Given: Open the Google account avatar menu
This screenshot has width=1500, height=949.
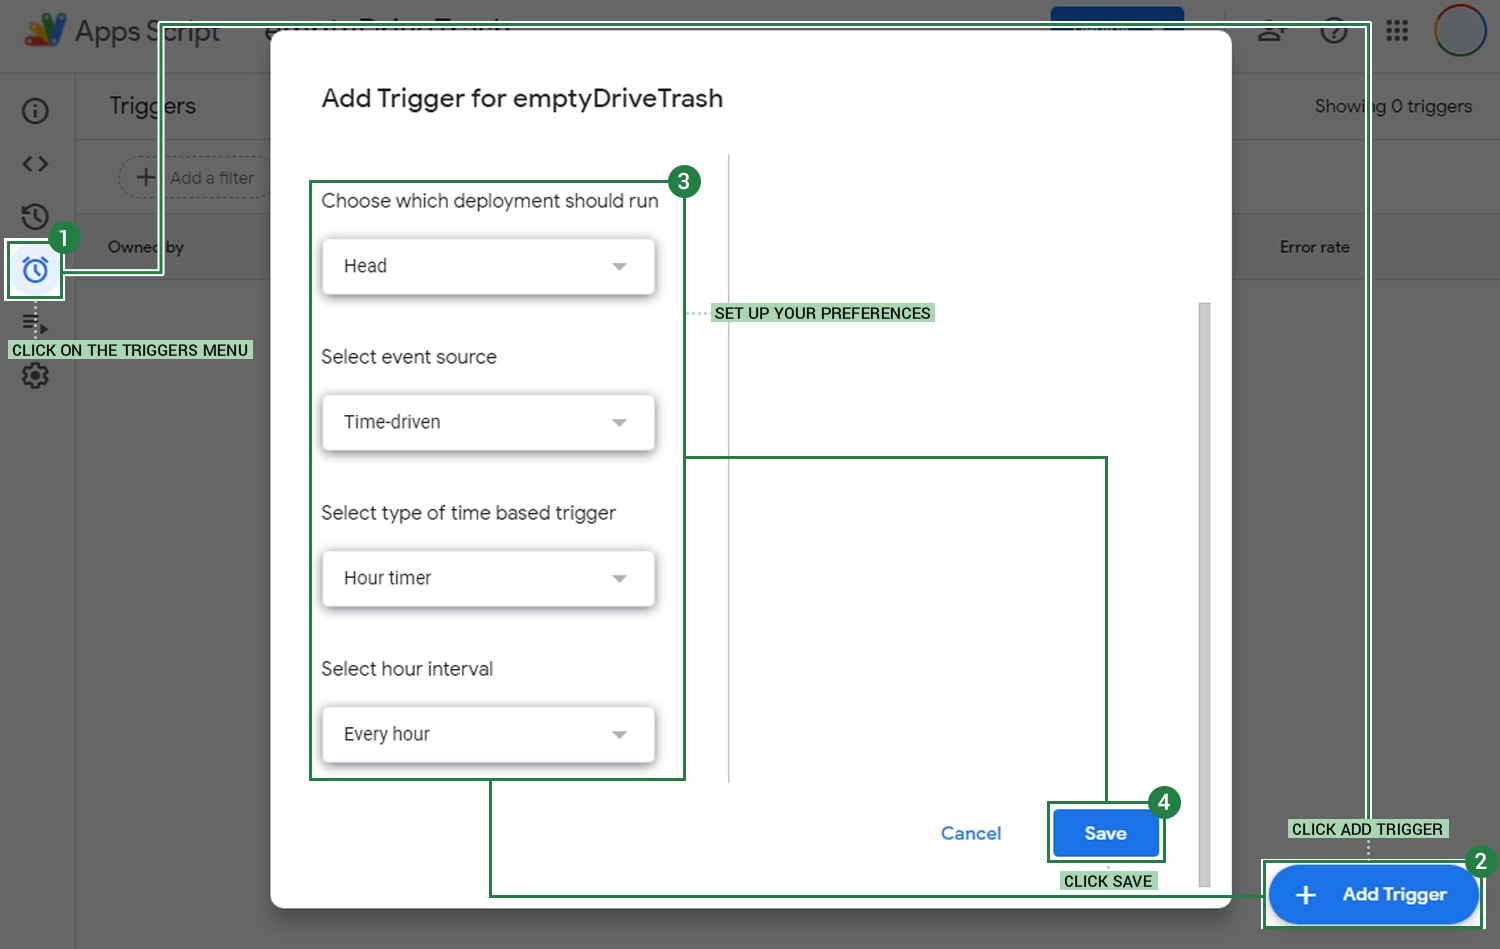Looking at the screenshot, I should pyautogui.click(x=1459, y=31).
